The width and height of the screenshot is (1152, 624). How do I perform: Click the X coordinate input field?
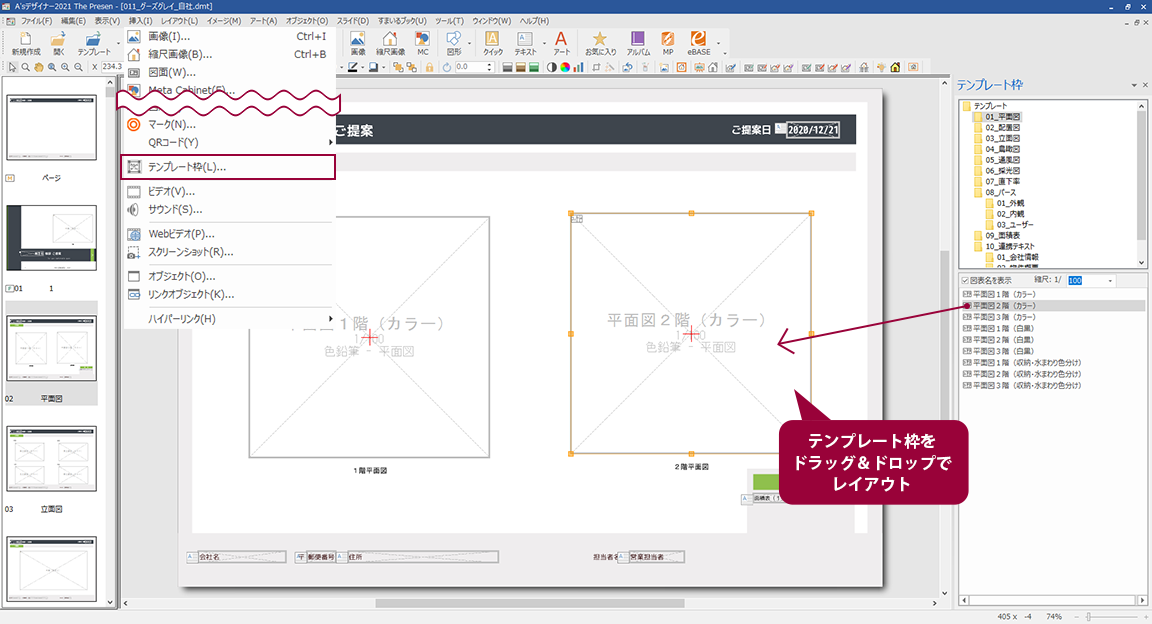111,67
